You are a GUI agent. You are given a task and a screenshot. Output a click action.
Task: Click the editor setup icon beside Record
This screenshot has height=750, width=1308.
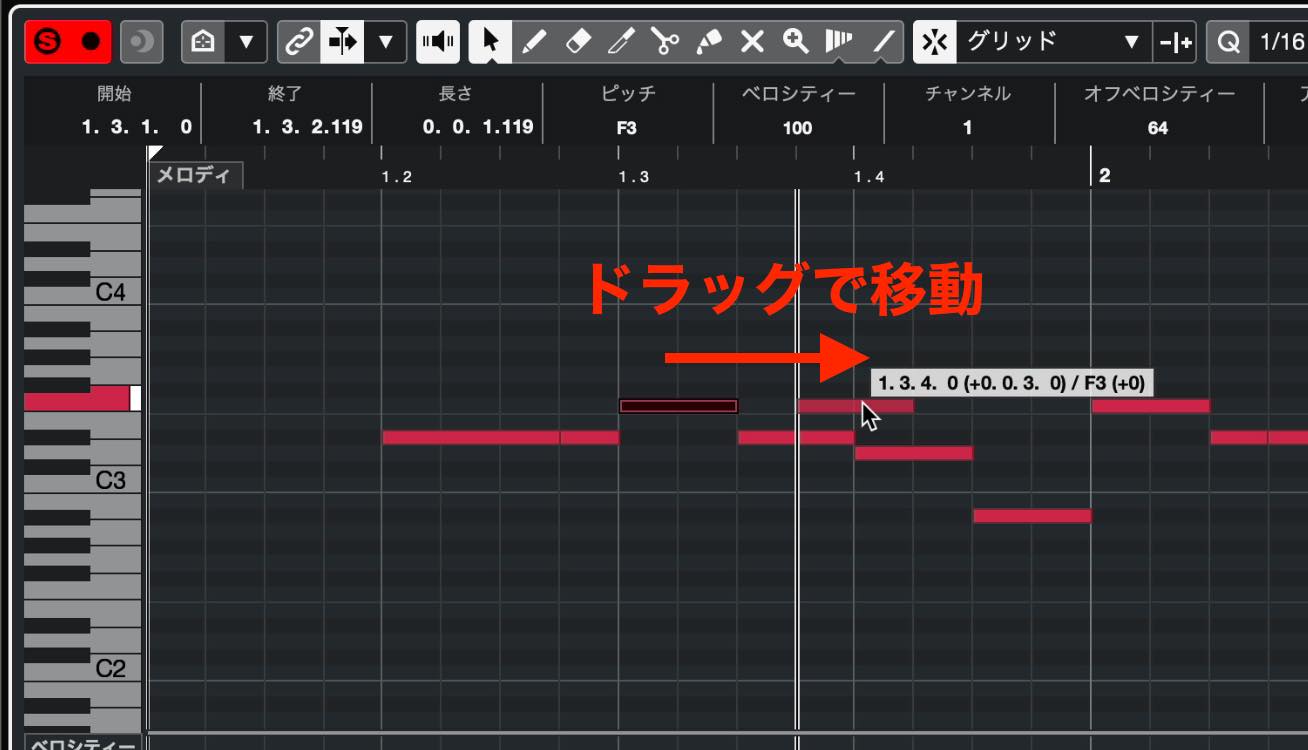pos(203,42)
